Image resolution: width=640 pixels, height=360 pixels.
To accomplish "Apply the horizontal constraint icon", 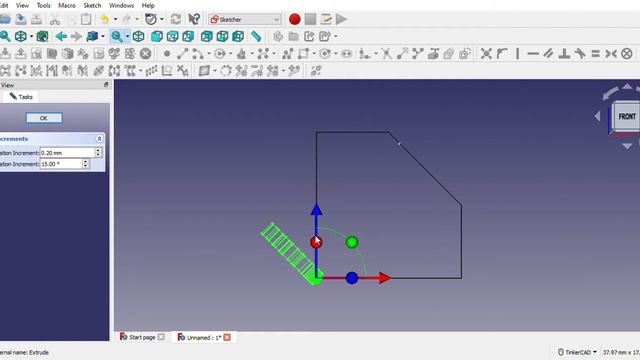I will coord(533,53).
